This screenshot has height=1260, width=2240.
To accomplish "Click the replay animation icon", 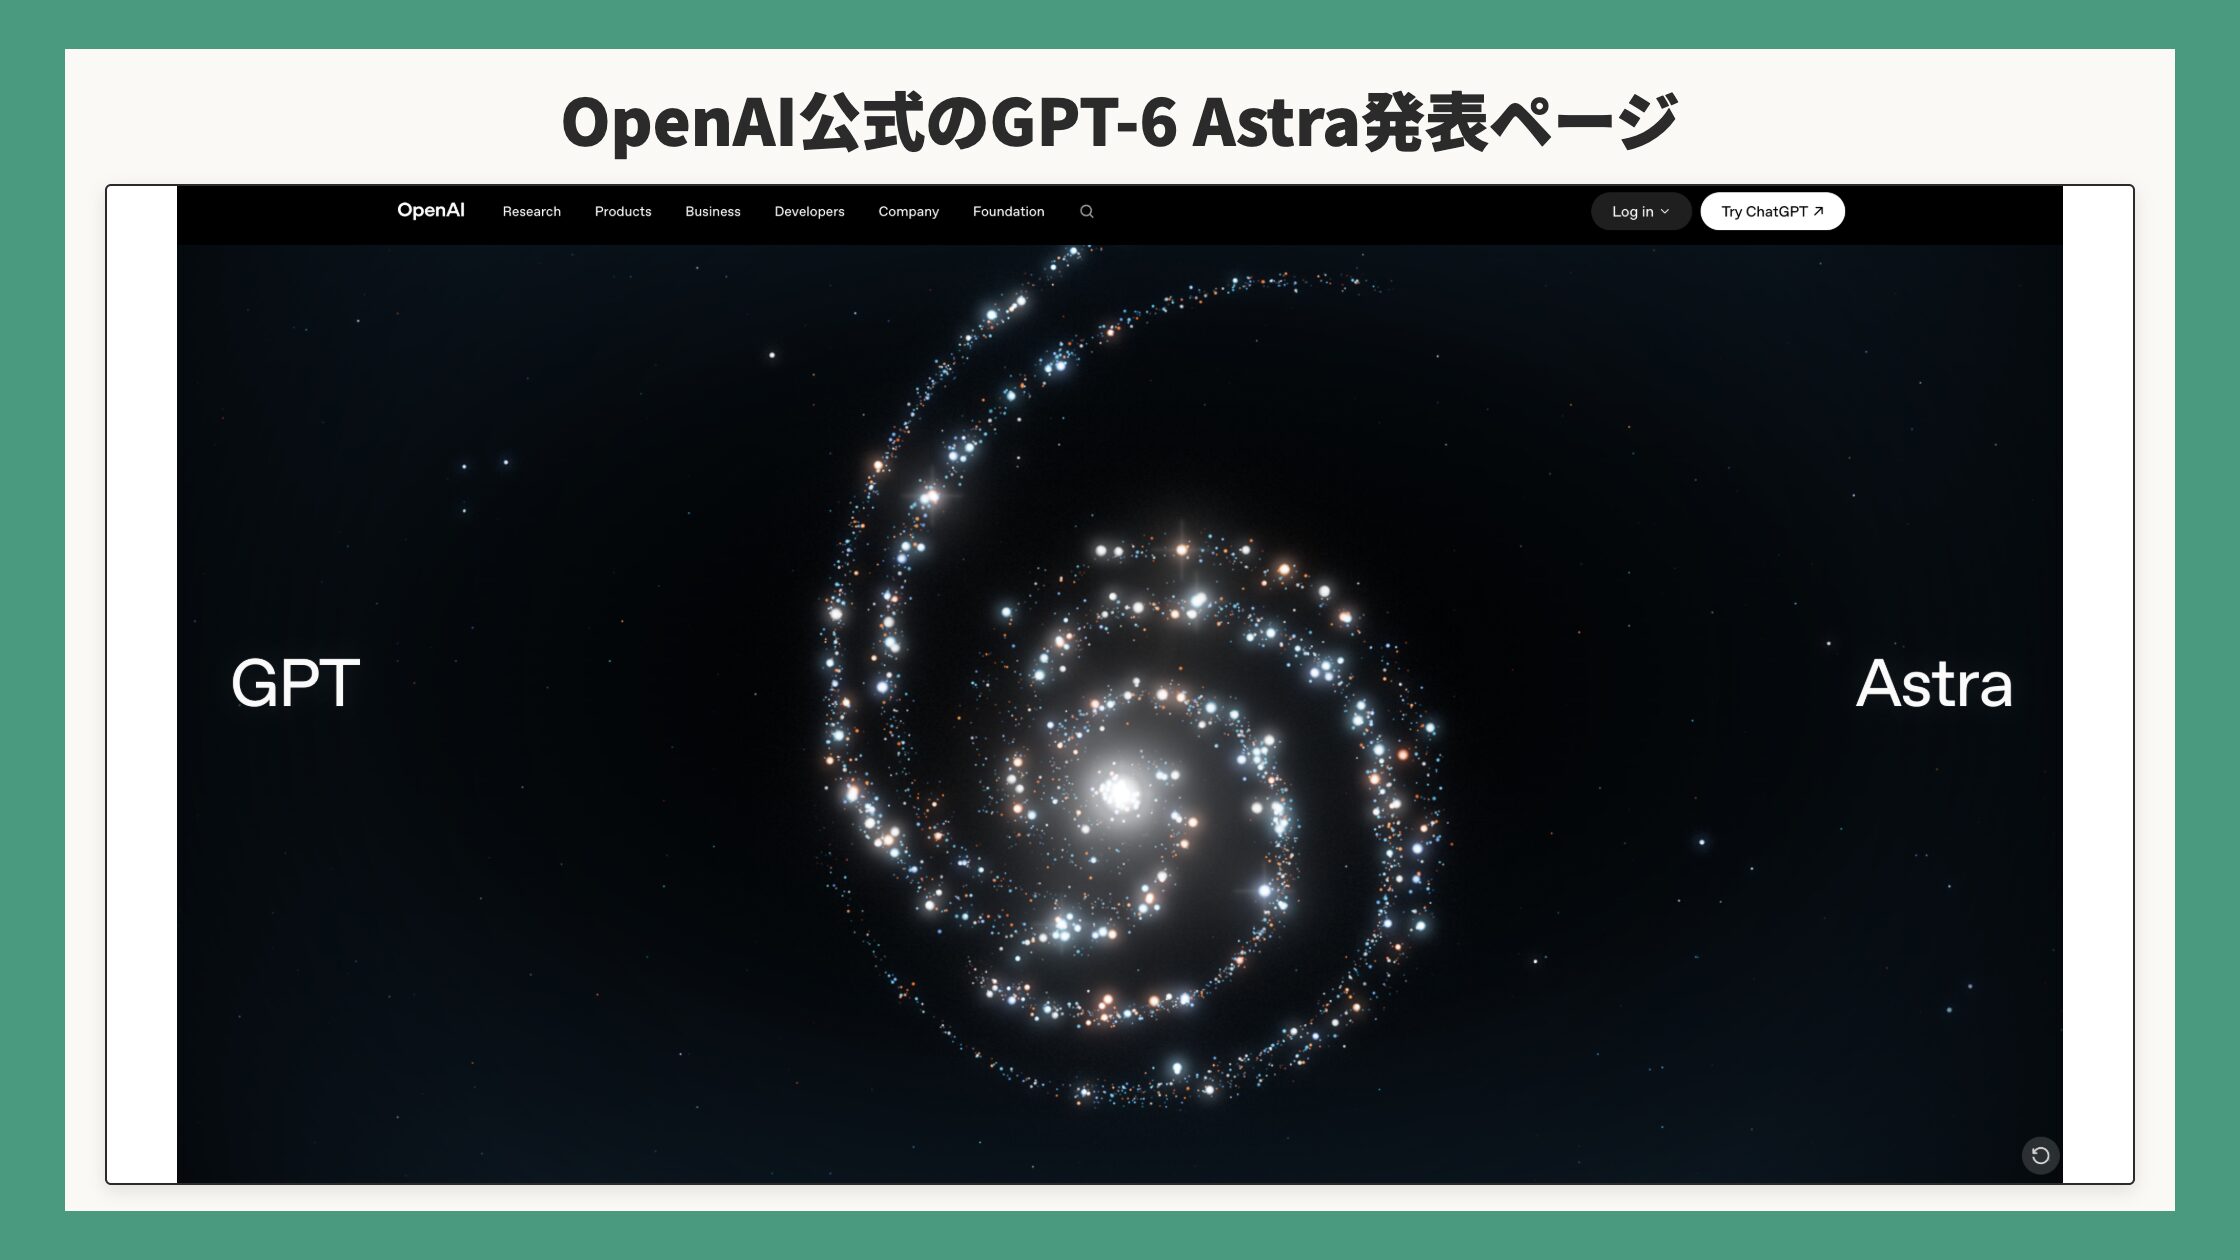I will point(2040,1156).
